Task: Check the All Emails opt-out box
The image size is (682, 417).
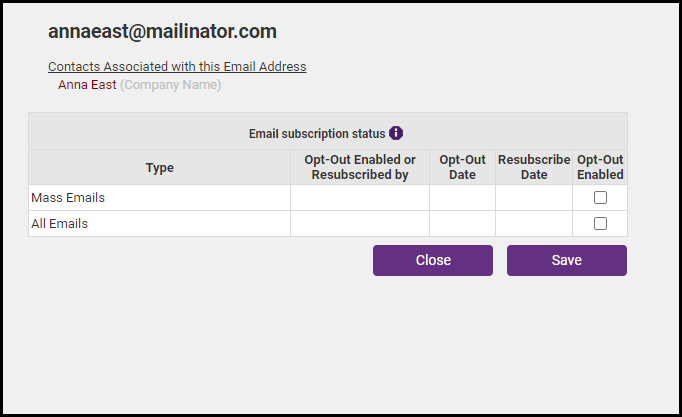Action: 600,224
